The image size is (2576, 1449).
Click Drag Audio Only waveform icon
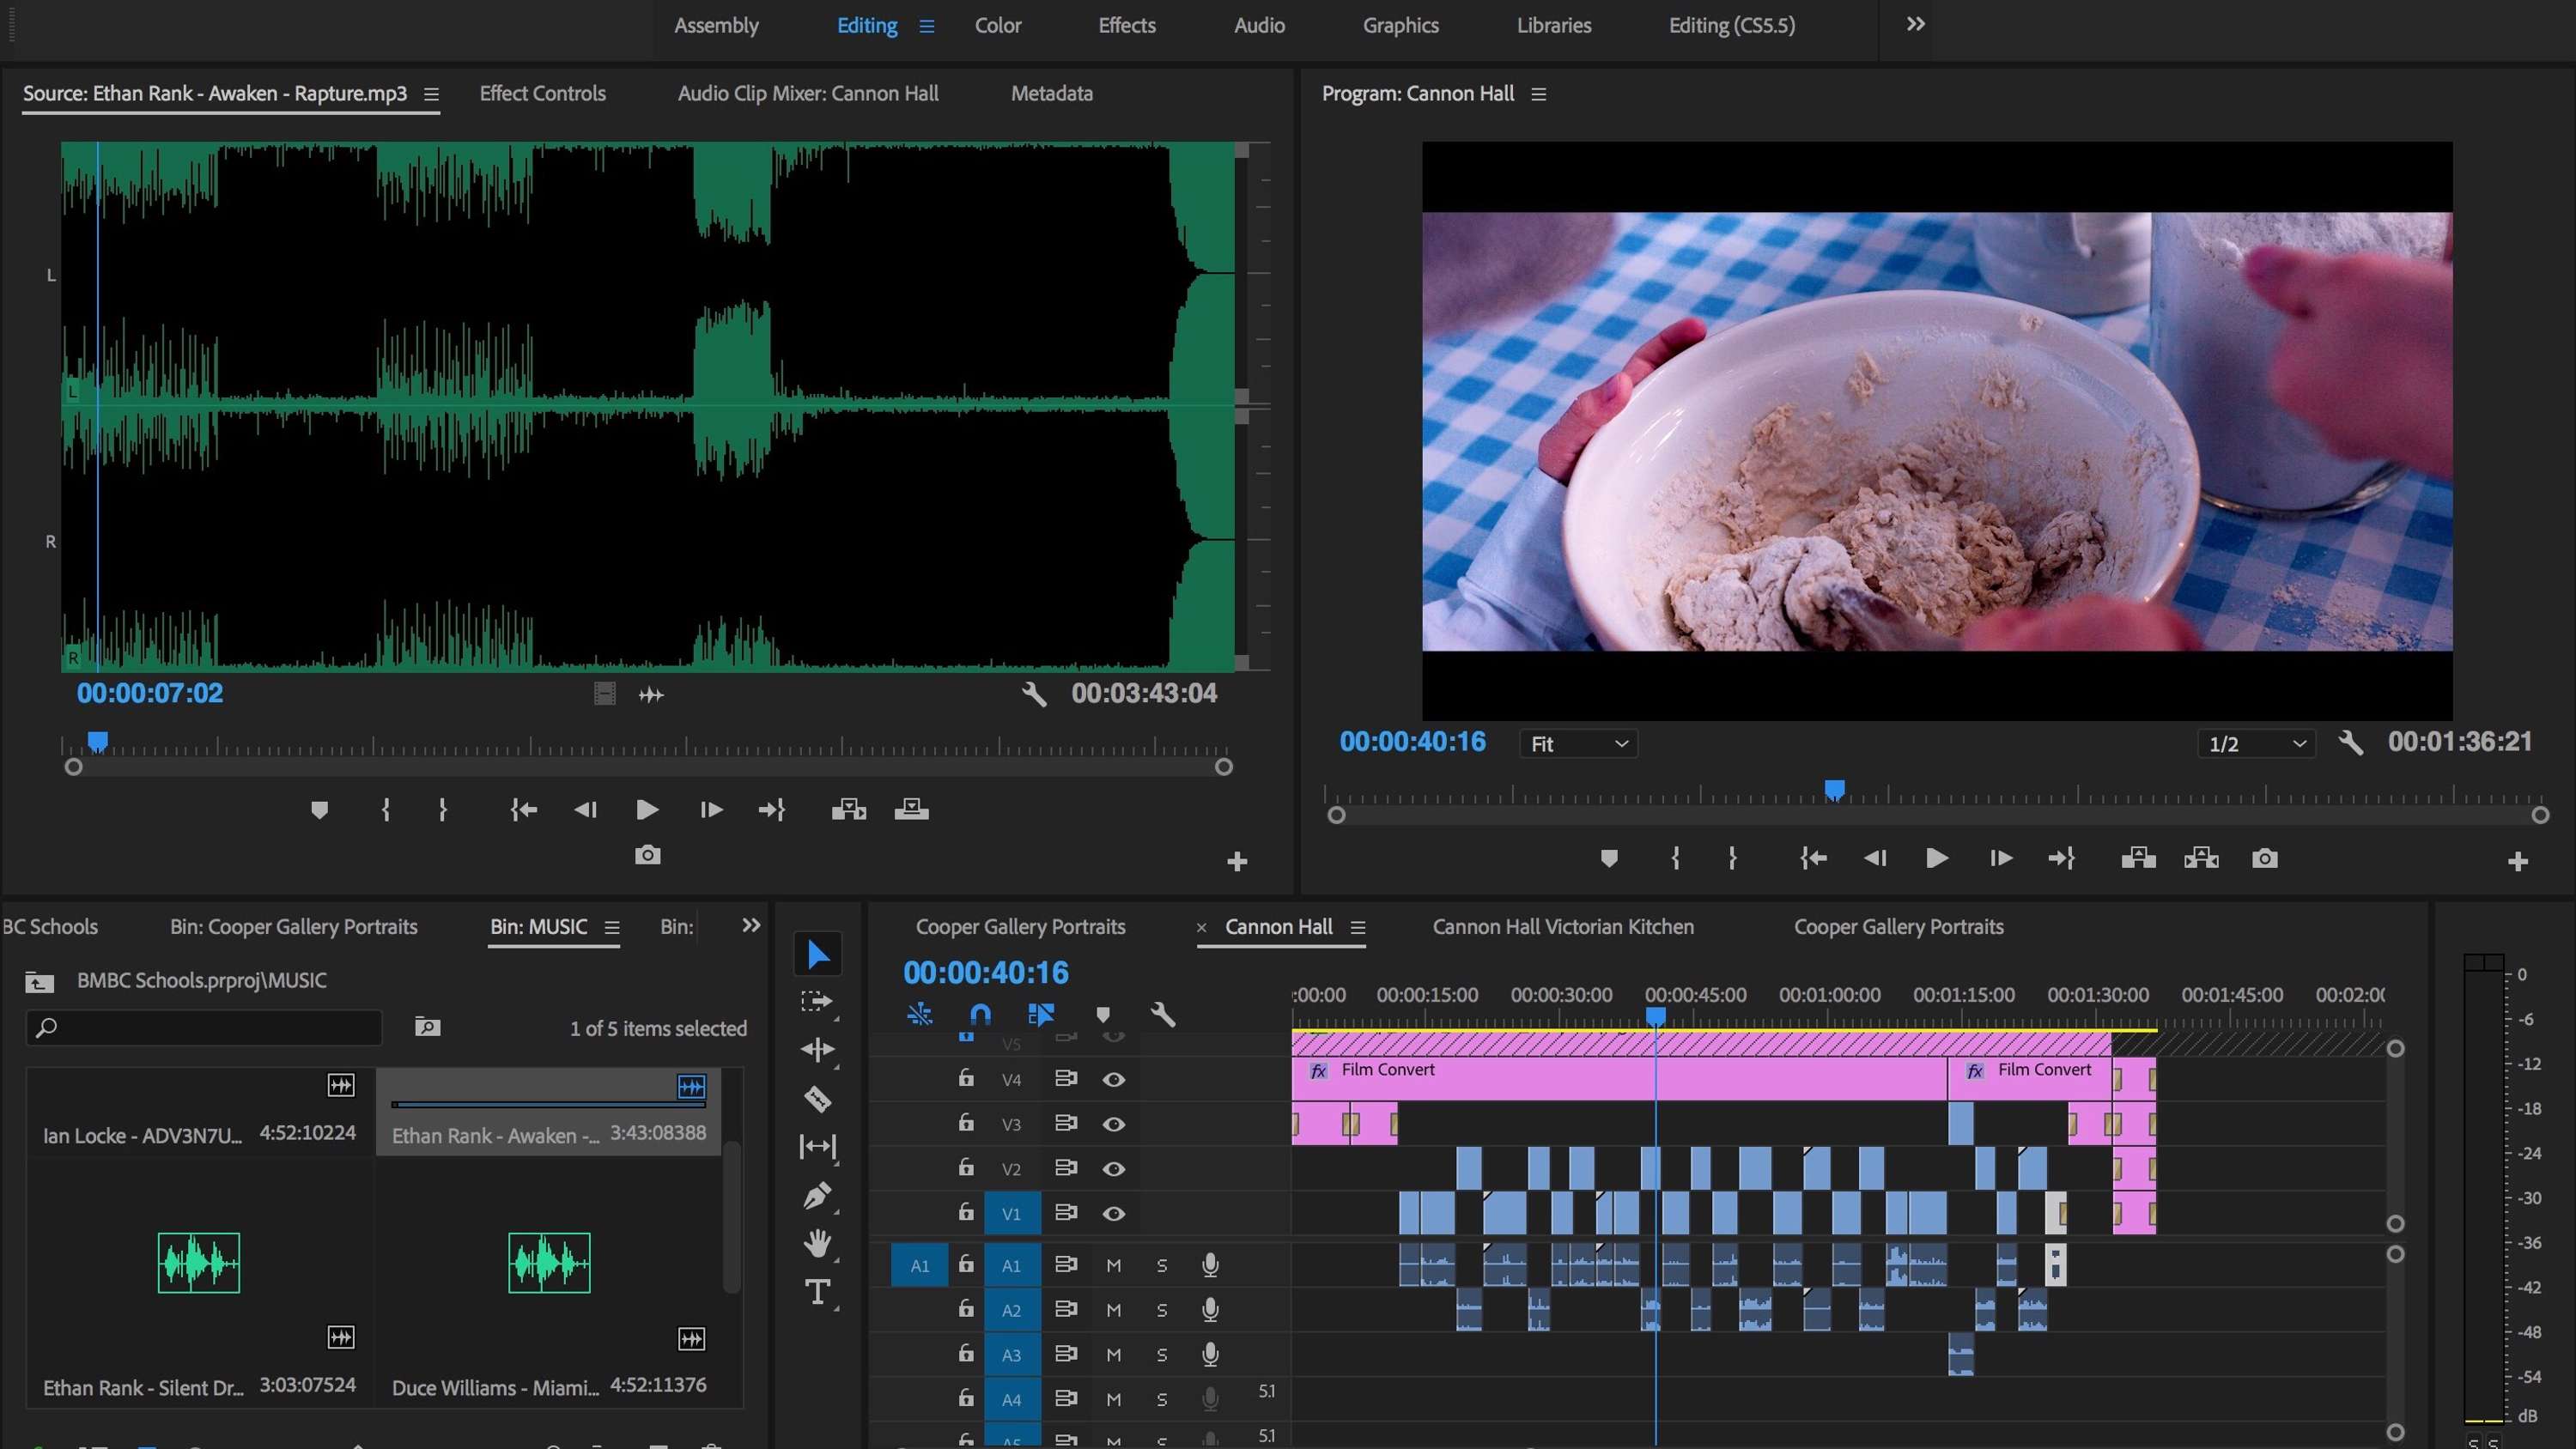coord(651,695)
